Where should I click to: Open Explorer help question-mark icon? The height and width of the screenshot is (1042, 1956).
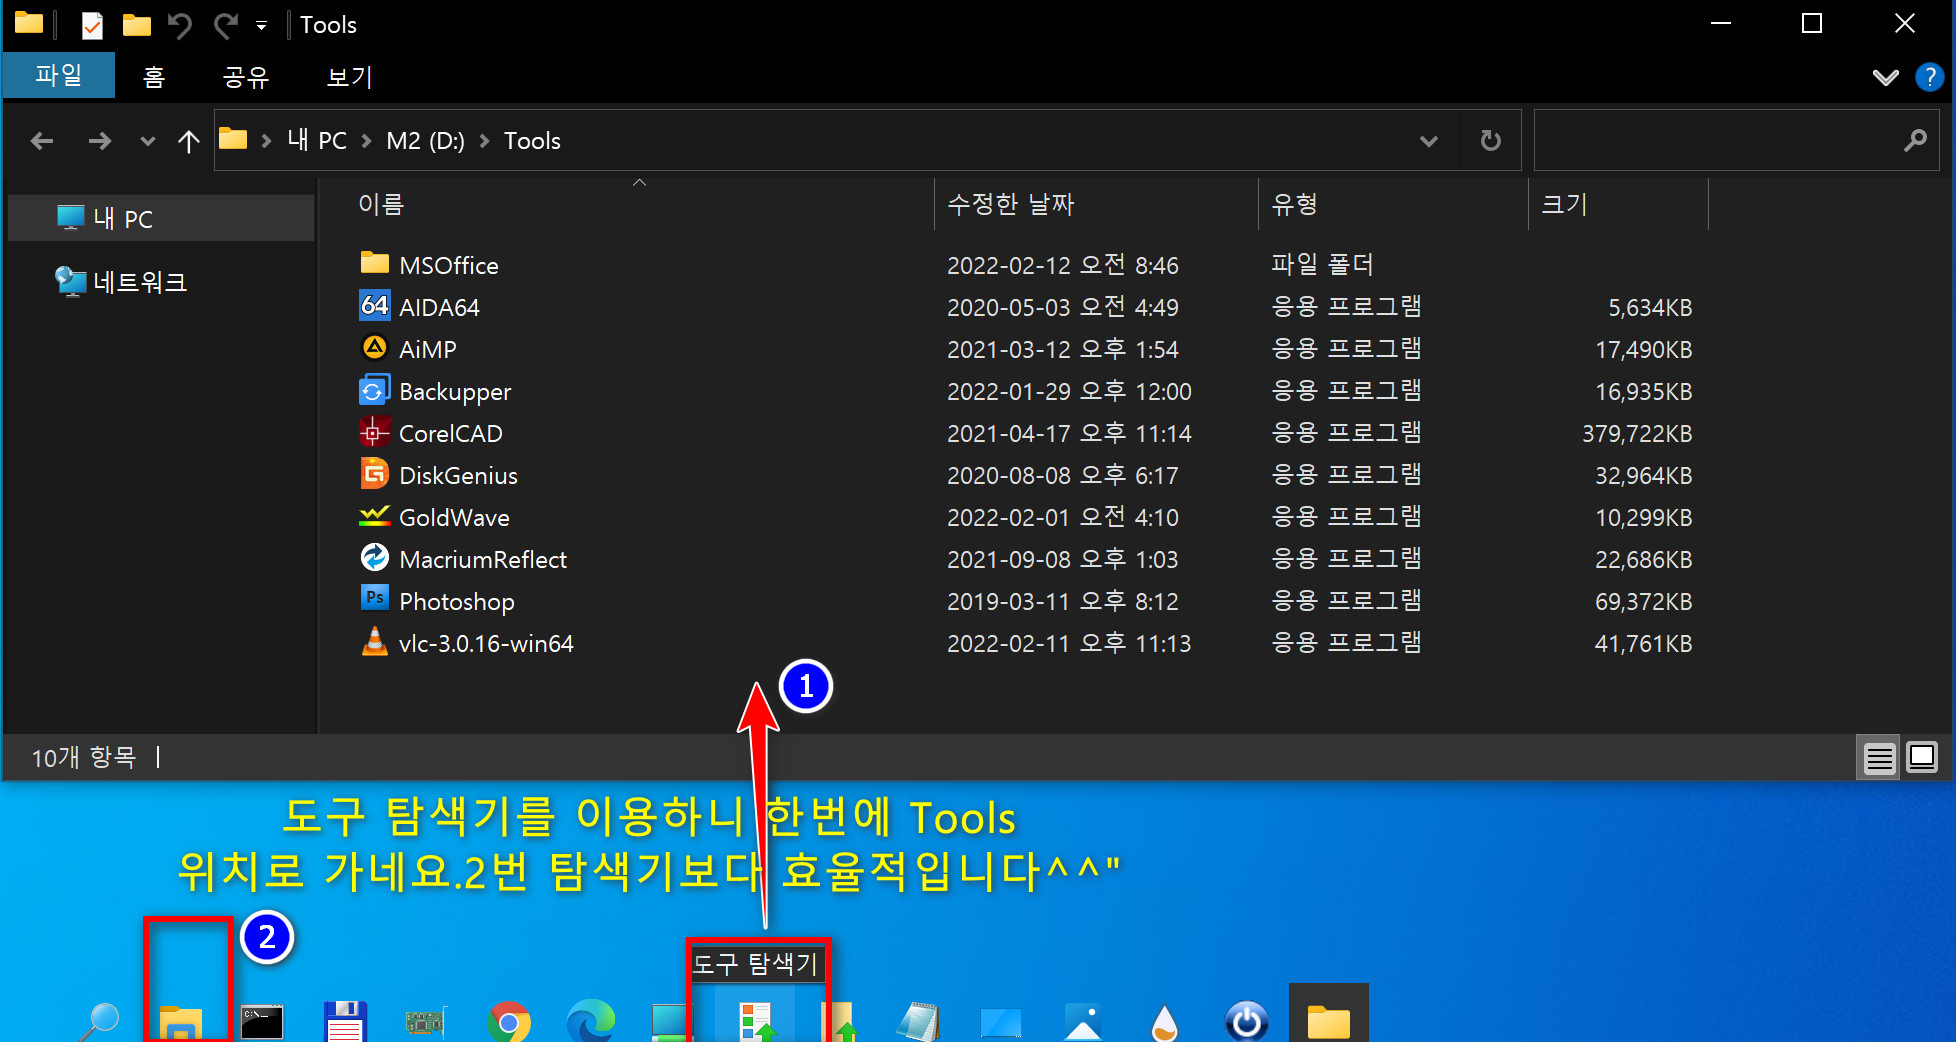click(x=1929, y=77)
